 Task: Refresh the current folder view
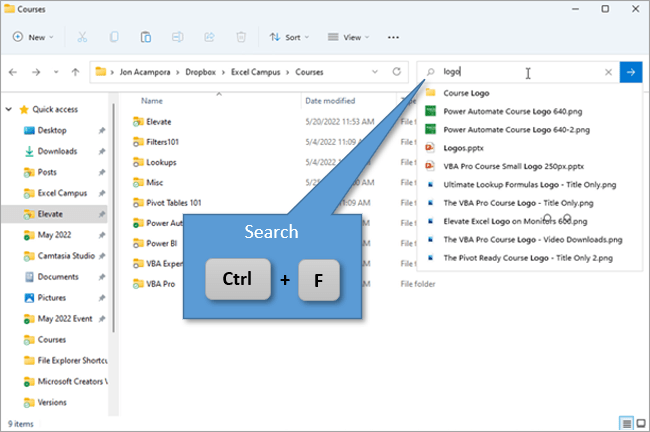point(397,72)
